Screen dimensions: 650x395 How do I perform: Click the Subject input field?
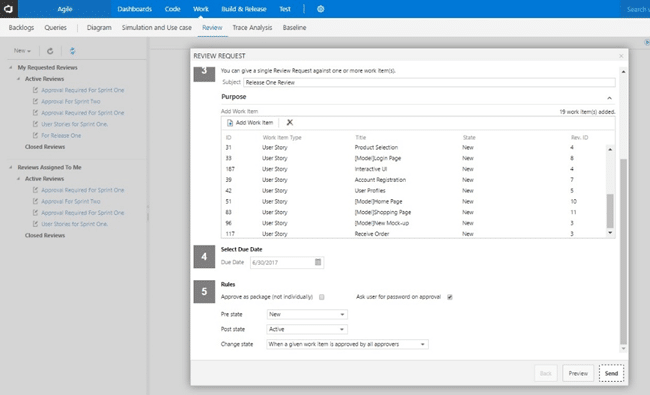point(429,82)
